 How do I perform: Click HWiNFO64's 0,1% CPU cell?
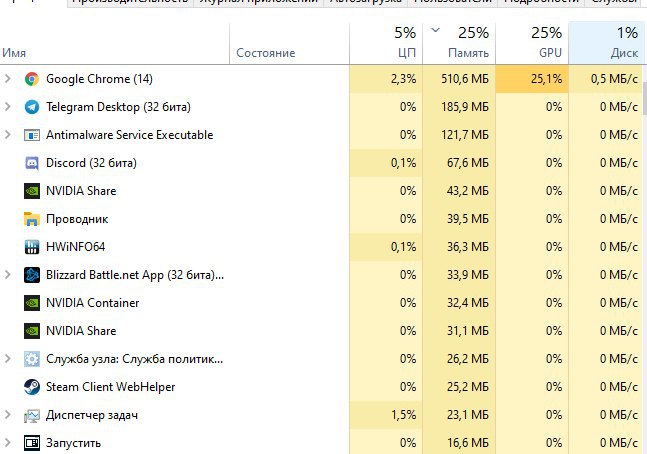click(x=386, y=247)
